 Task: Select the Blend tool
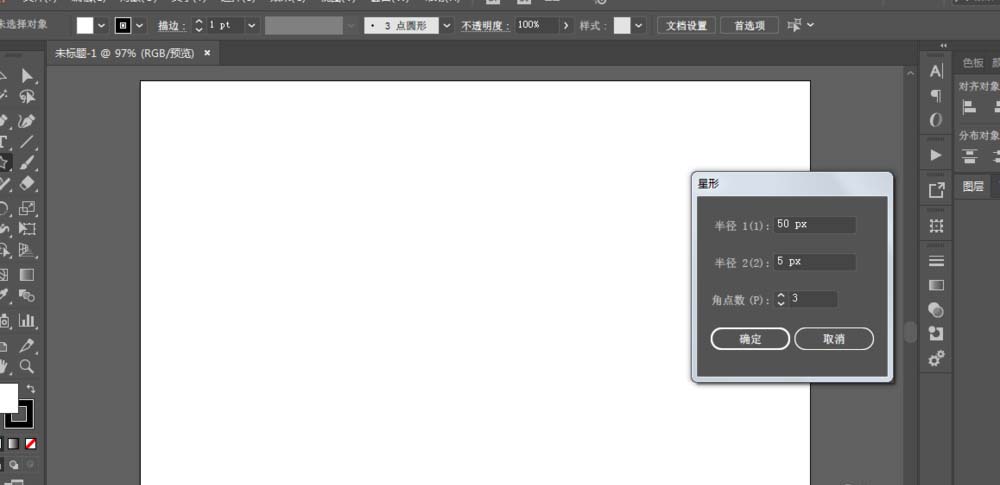[x=27, y=295]
